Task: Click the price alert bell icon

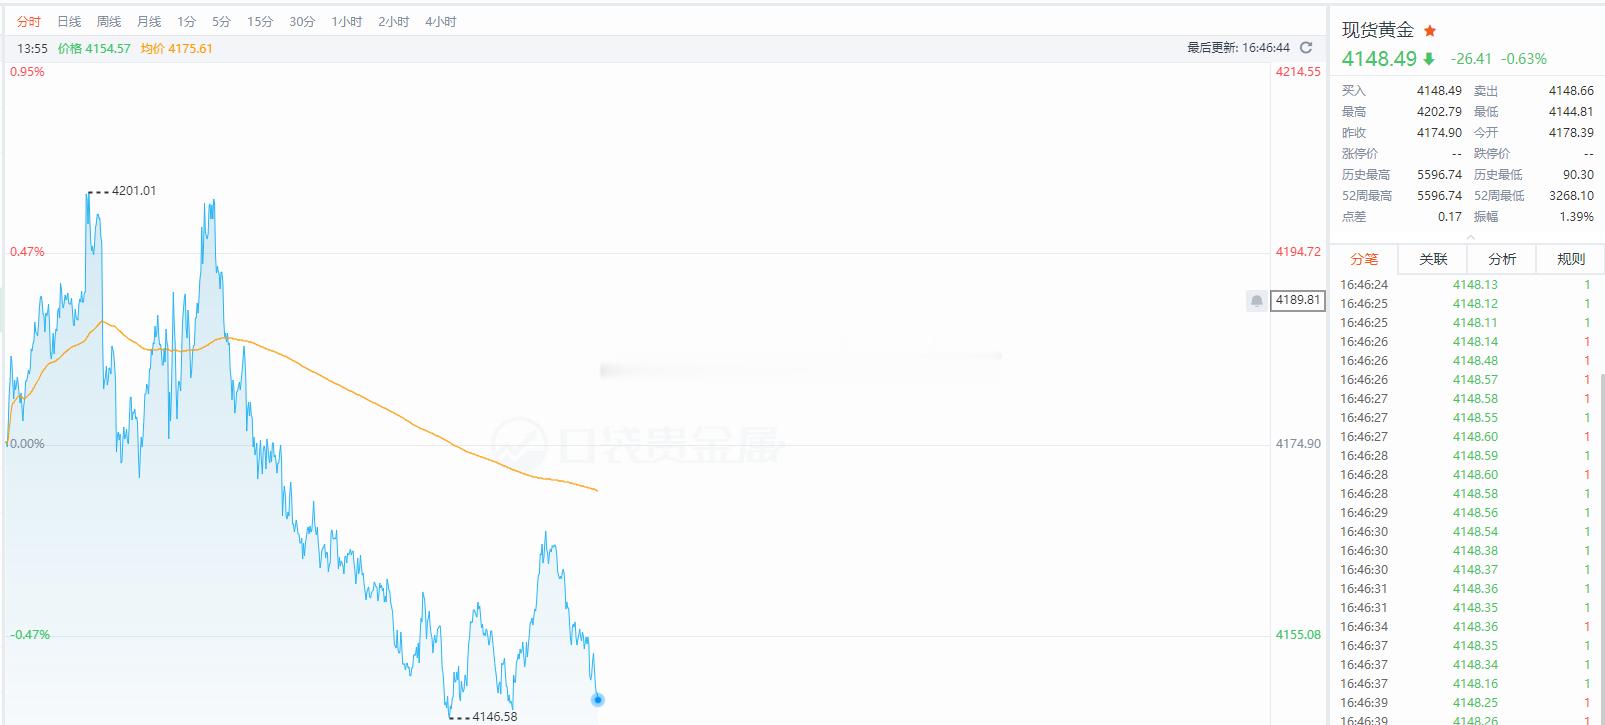Action: (x=1257, y=300)
